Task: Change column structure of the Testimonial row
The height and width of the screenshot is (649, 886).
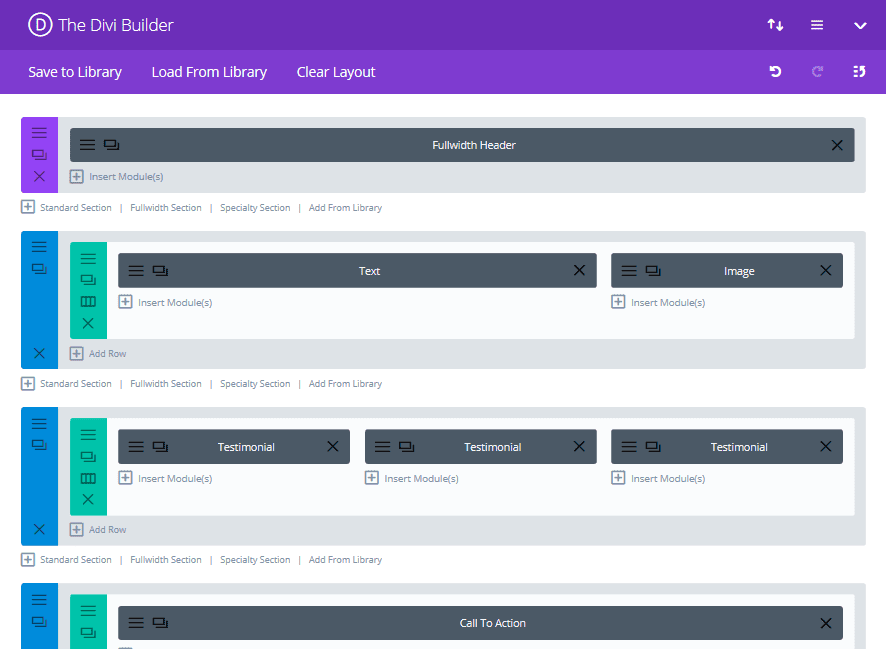Action: pos(88,477)
